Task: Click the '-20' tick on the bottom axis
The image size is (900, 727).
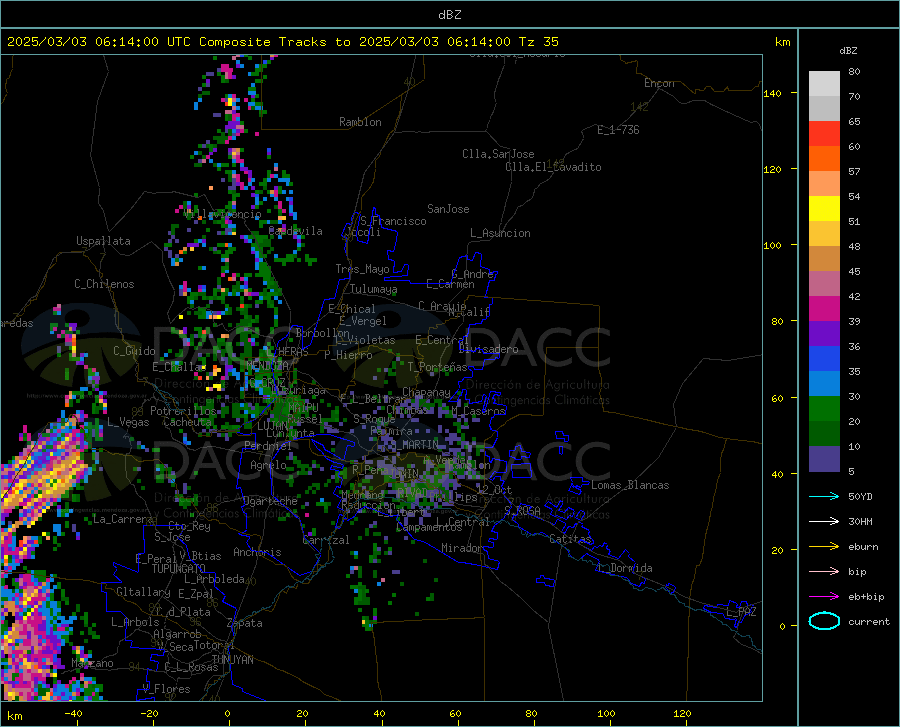Action: click(x=149, y=714)
